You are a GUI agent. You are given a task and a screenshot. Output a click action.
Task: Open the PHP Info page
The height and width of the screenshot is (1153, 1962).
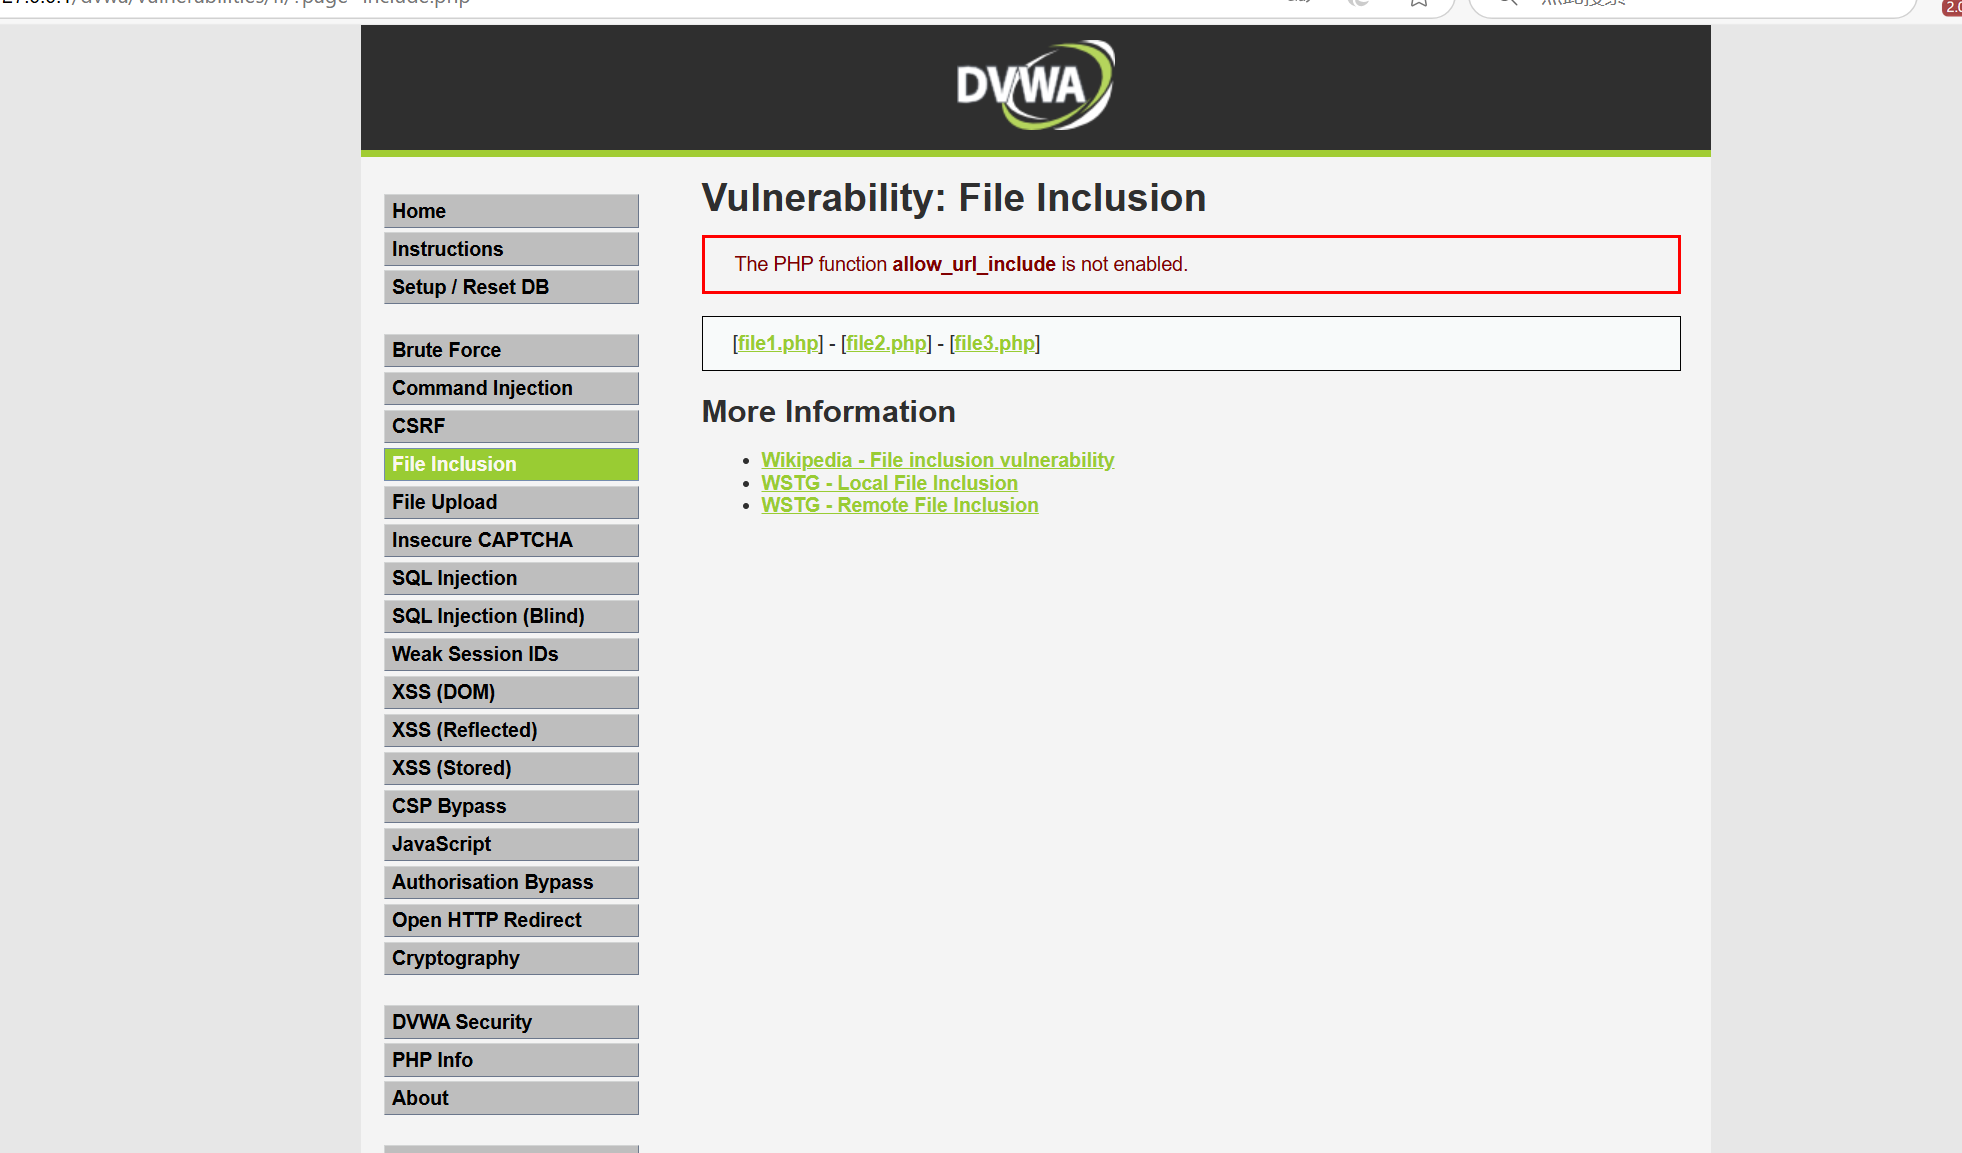click(510, 1060)
